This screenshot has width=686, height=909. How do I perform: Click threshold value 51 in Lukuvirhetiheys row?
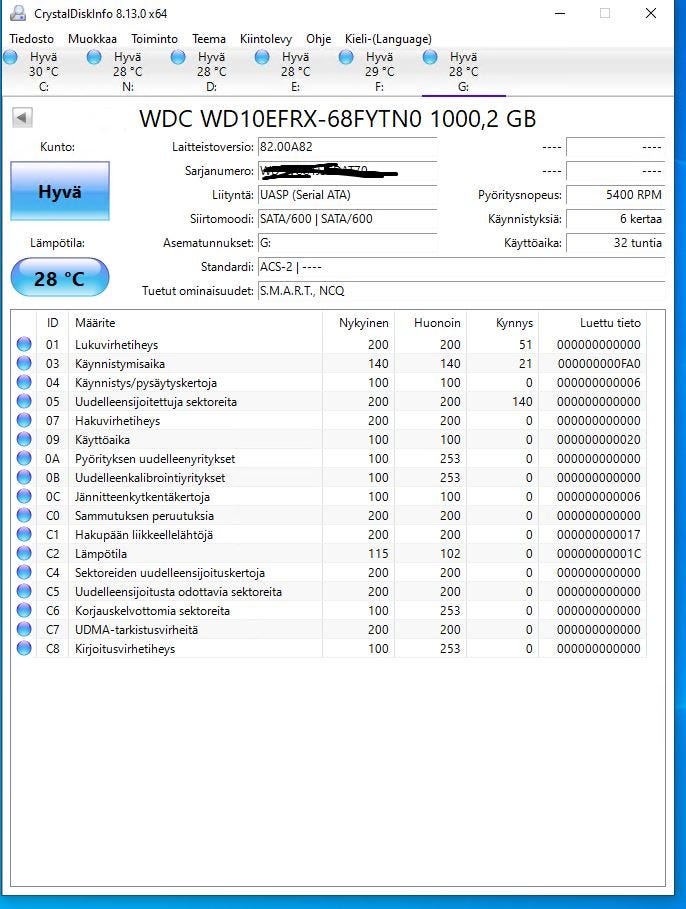pyautogui.click(x=525, y=344)
